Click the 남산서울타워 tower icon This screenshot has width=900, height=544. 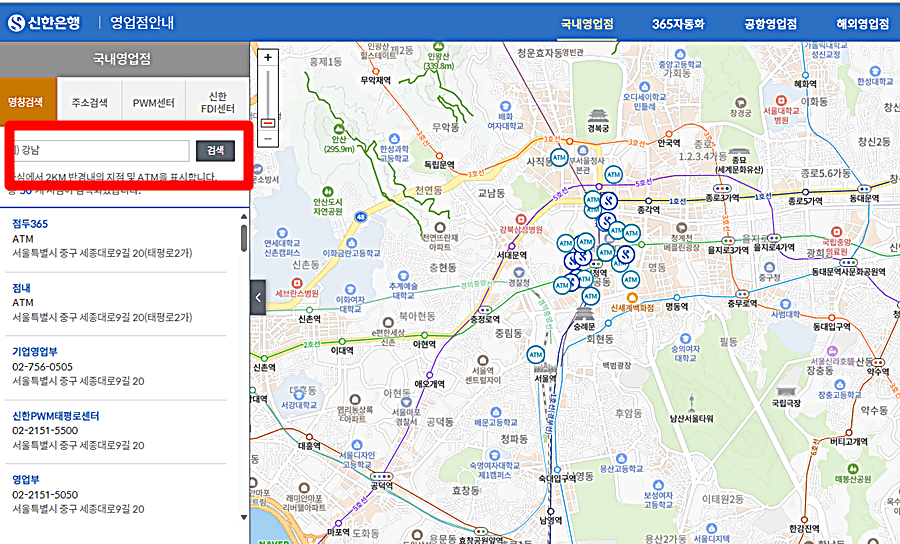point(692,403)
